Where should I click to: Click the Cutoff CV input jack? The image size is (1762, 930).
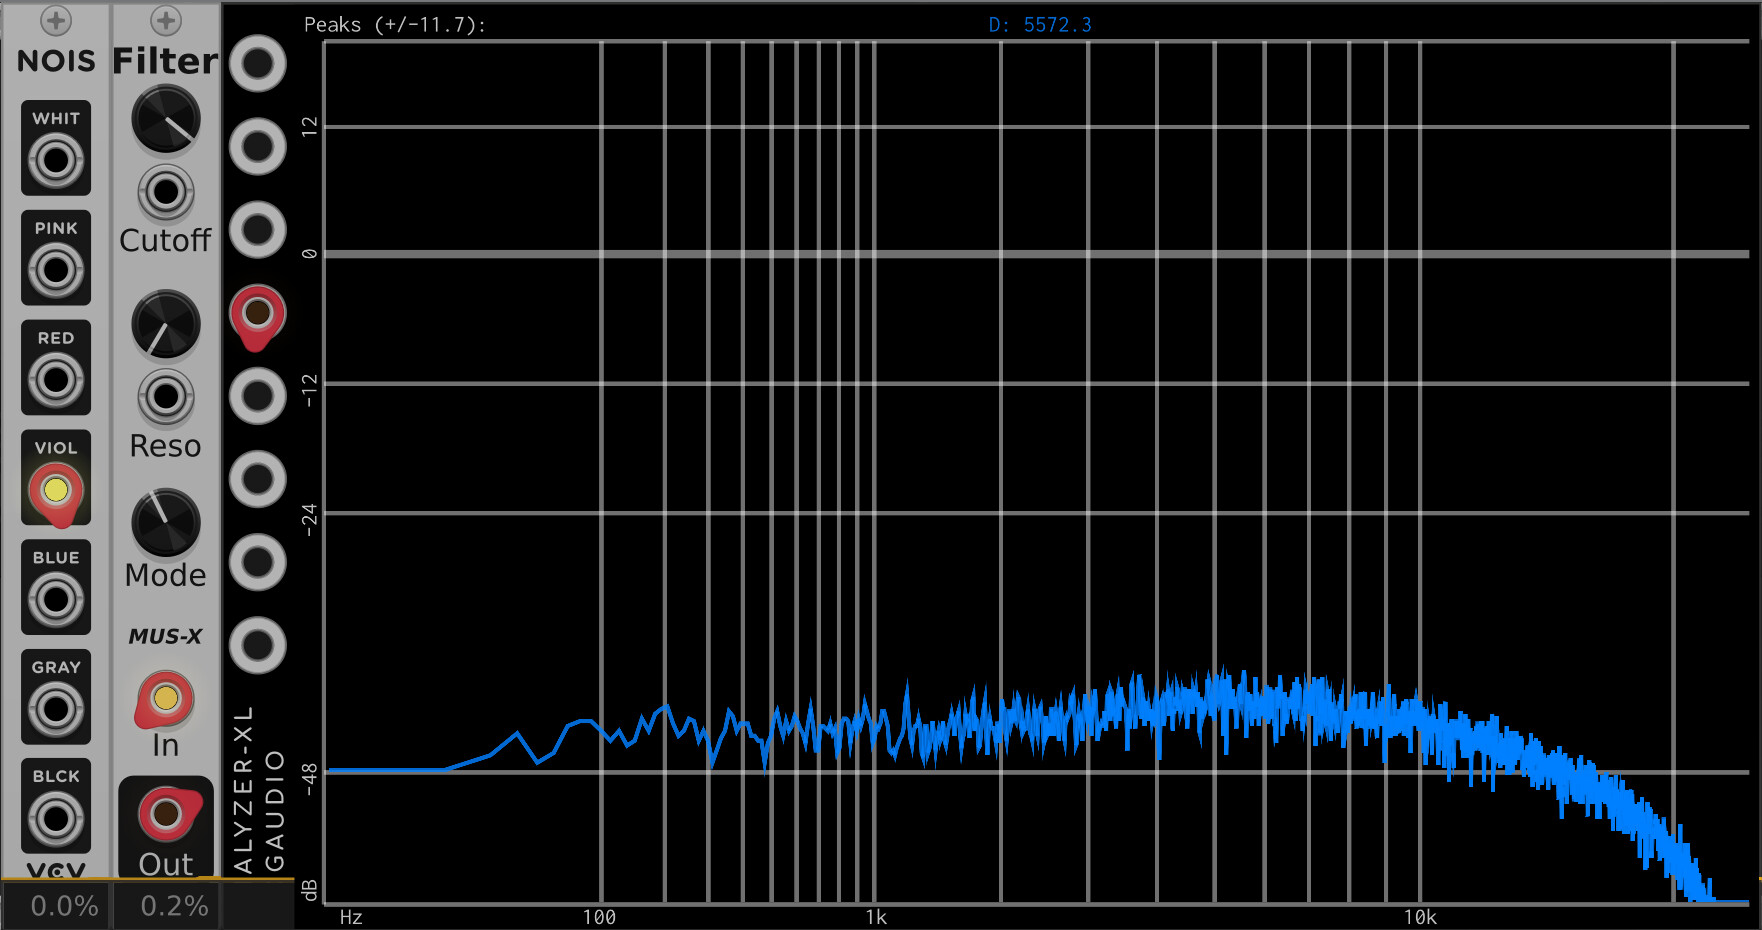(166, 192)
